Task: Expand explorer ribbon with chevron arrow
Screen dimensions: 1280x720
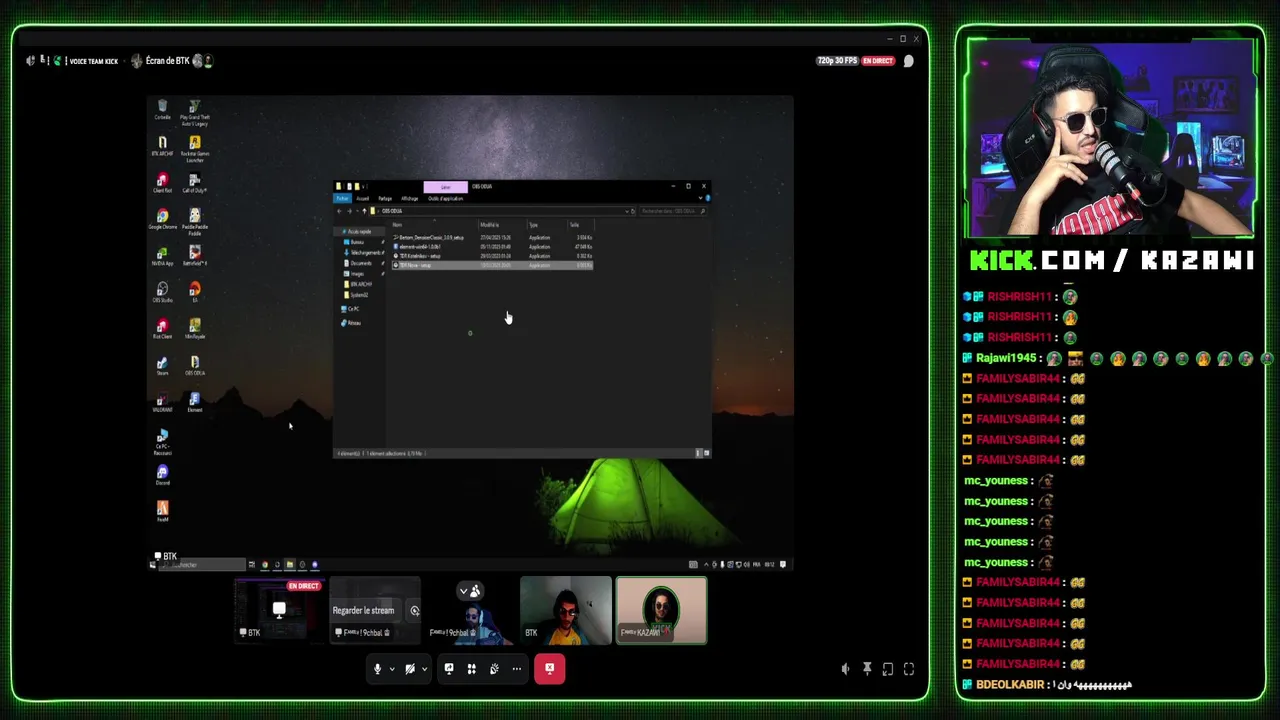Action: pos(700,198)
